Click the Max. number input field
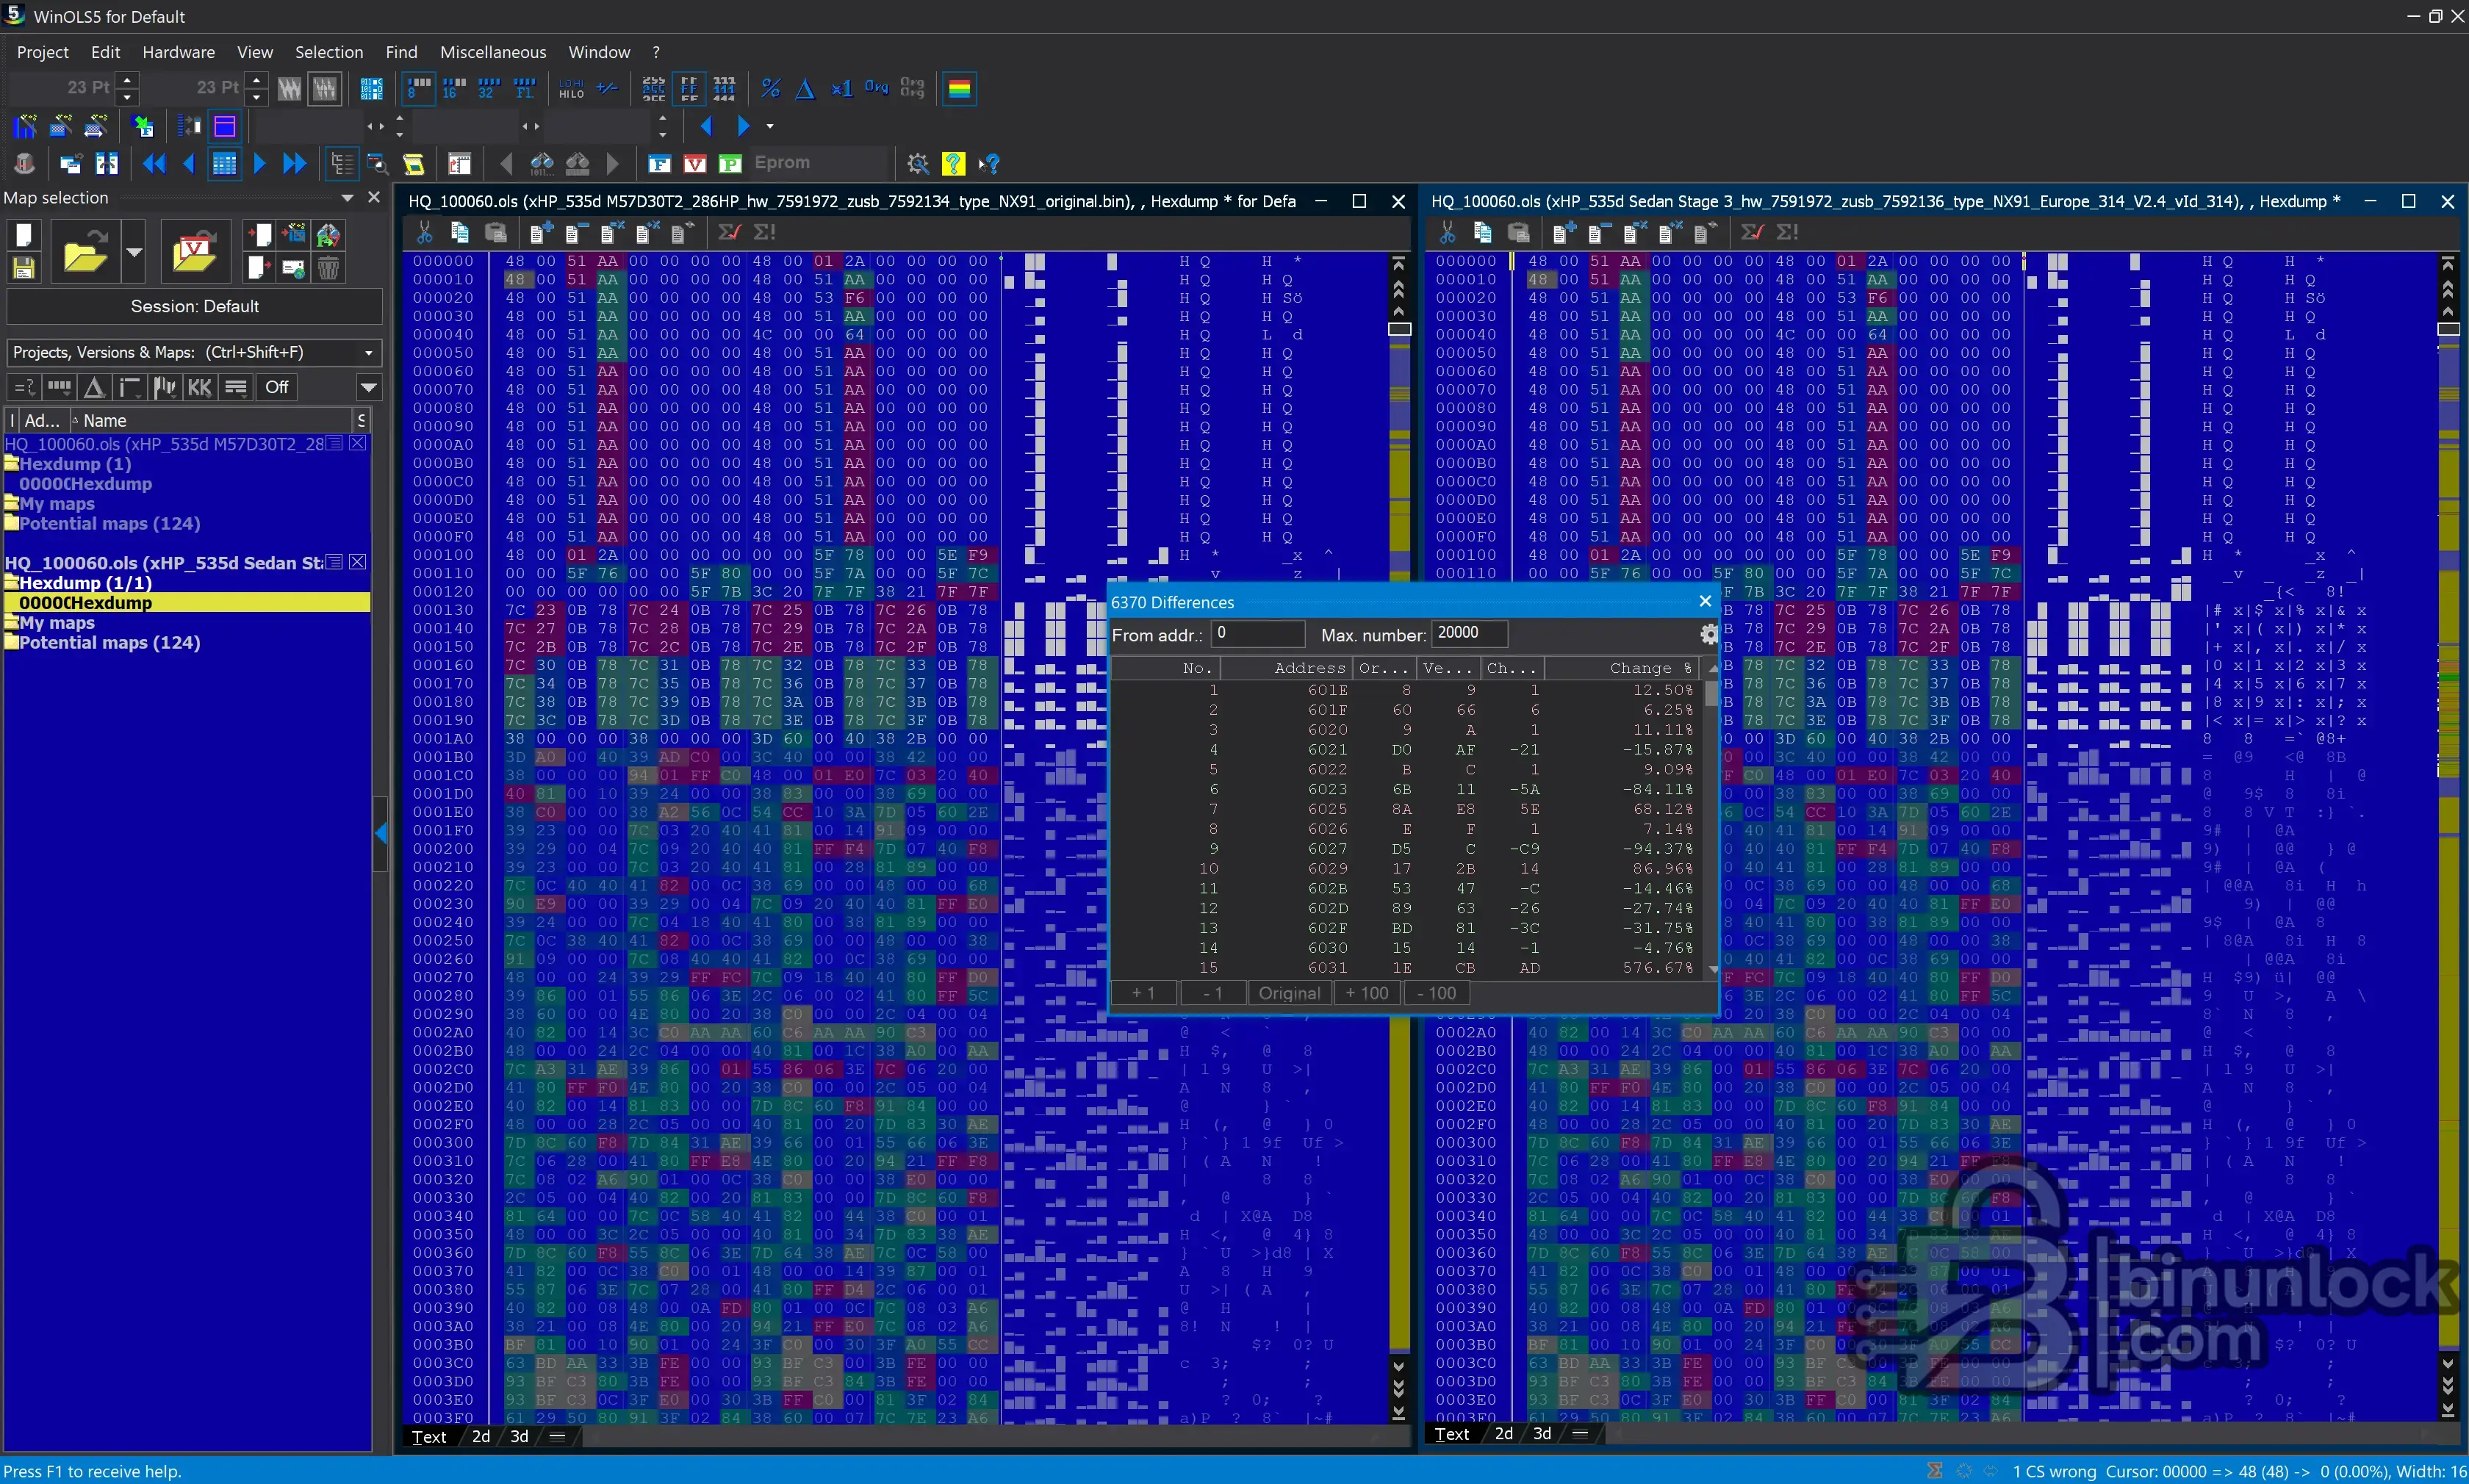2469x1484 pixels. pos(1468,633)
